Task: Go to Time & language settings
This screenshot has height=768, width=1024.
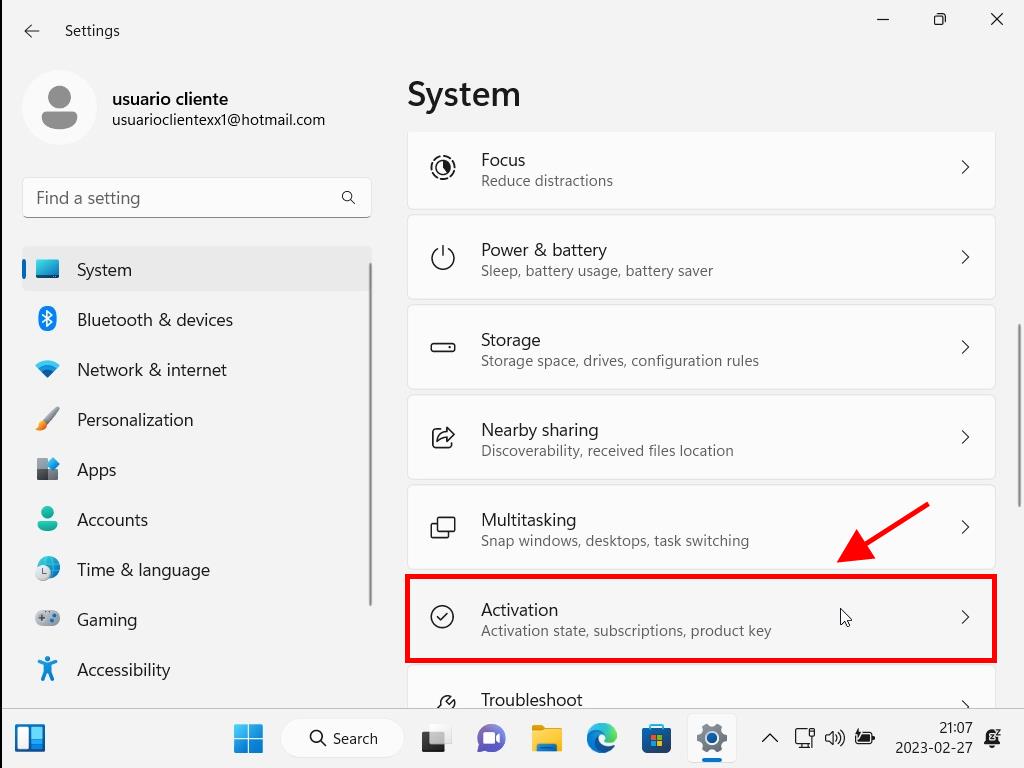Action: (x=143, y=570)
